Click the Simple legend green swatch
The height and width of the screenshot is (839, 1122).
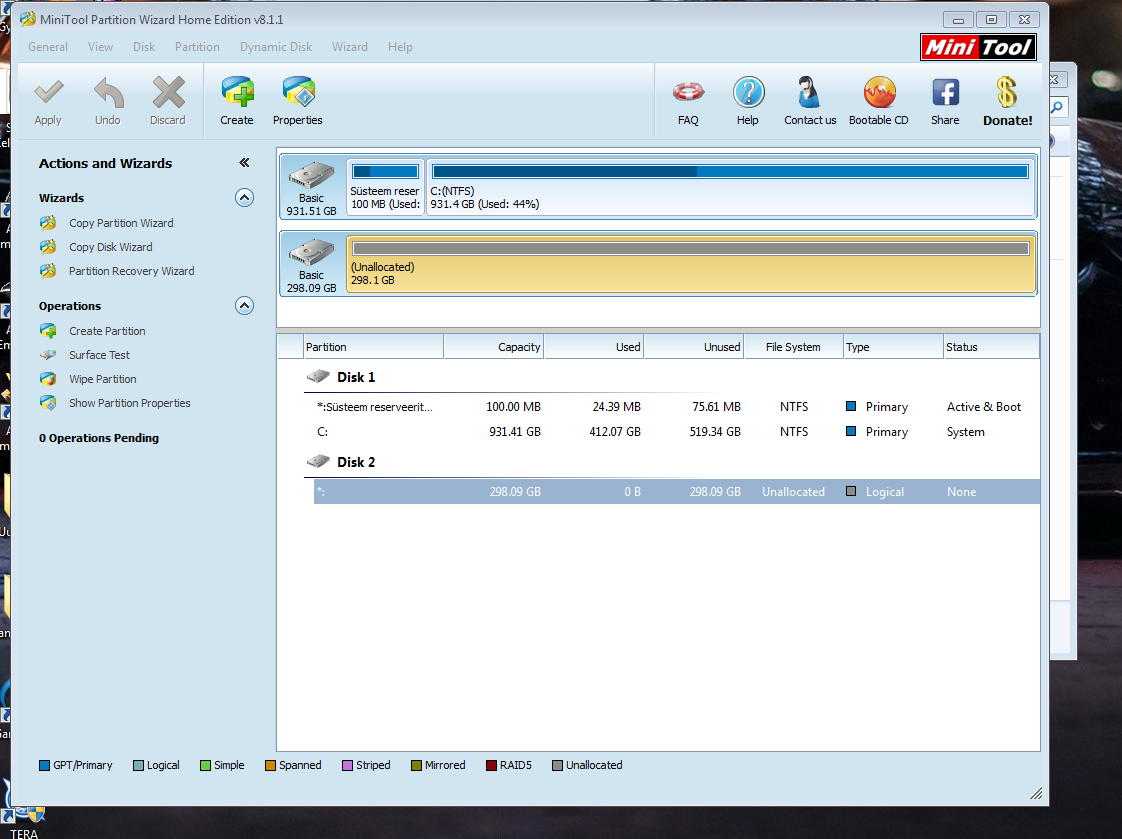click(x=205, y=765)
